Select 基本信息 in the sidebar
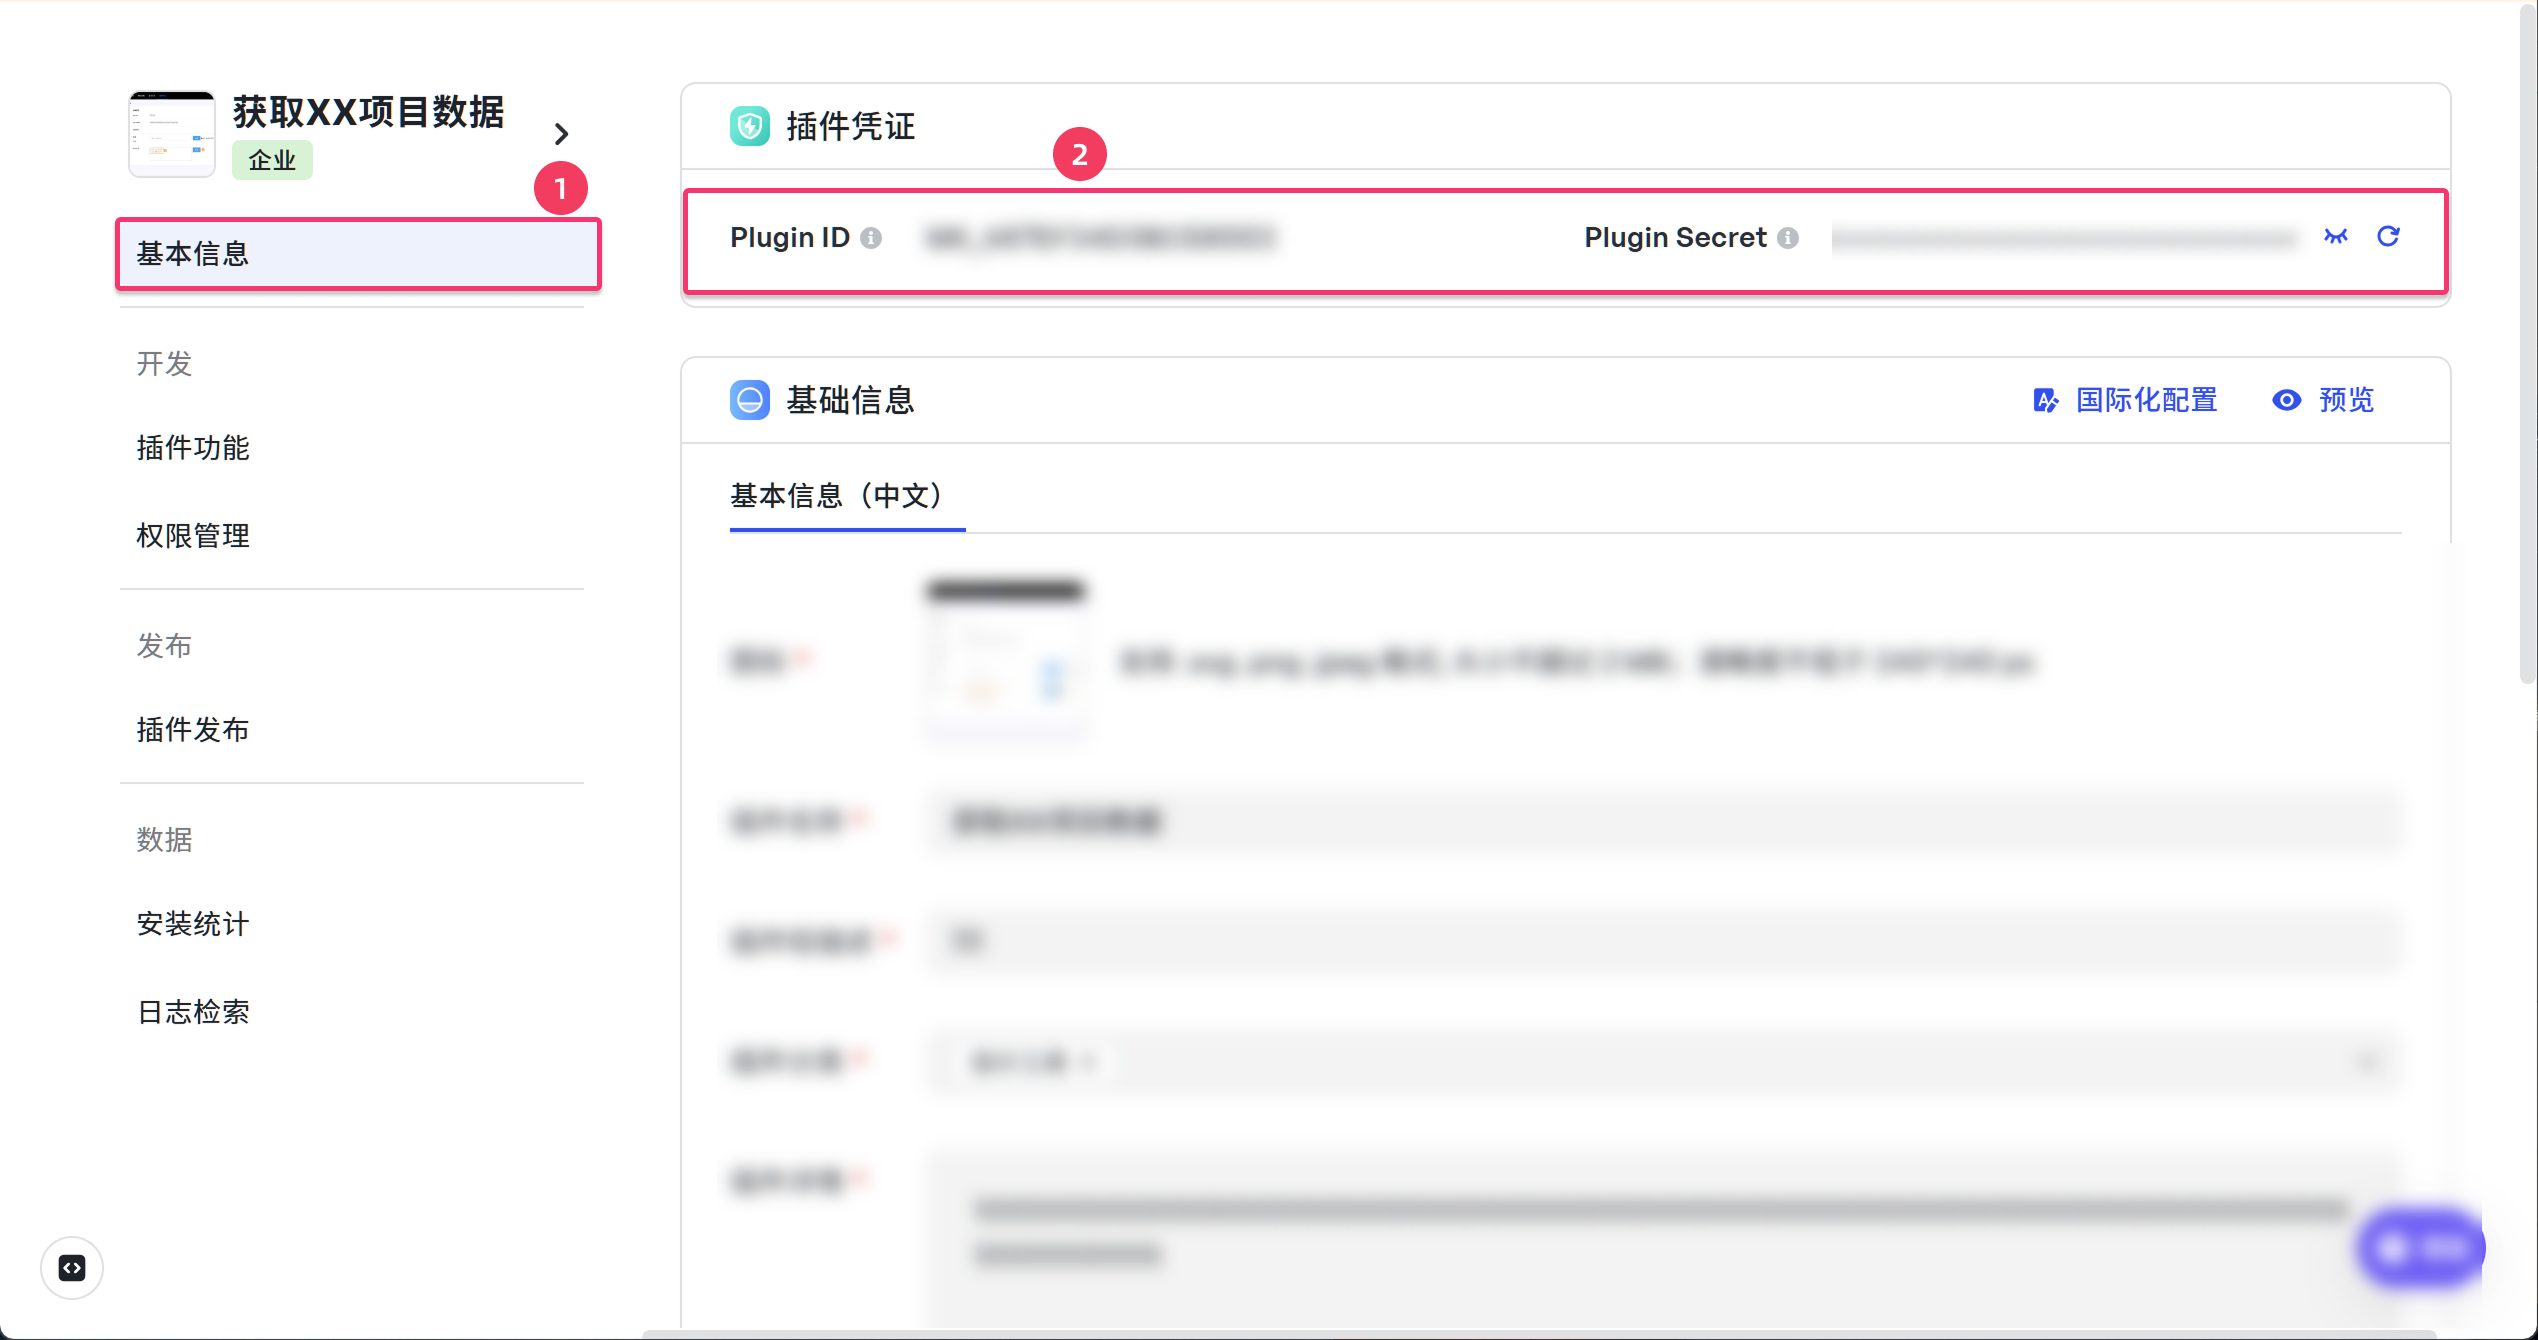2538x1340 pixels. (x=358, y=254)
